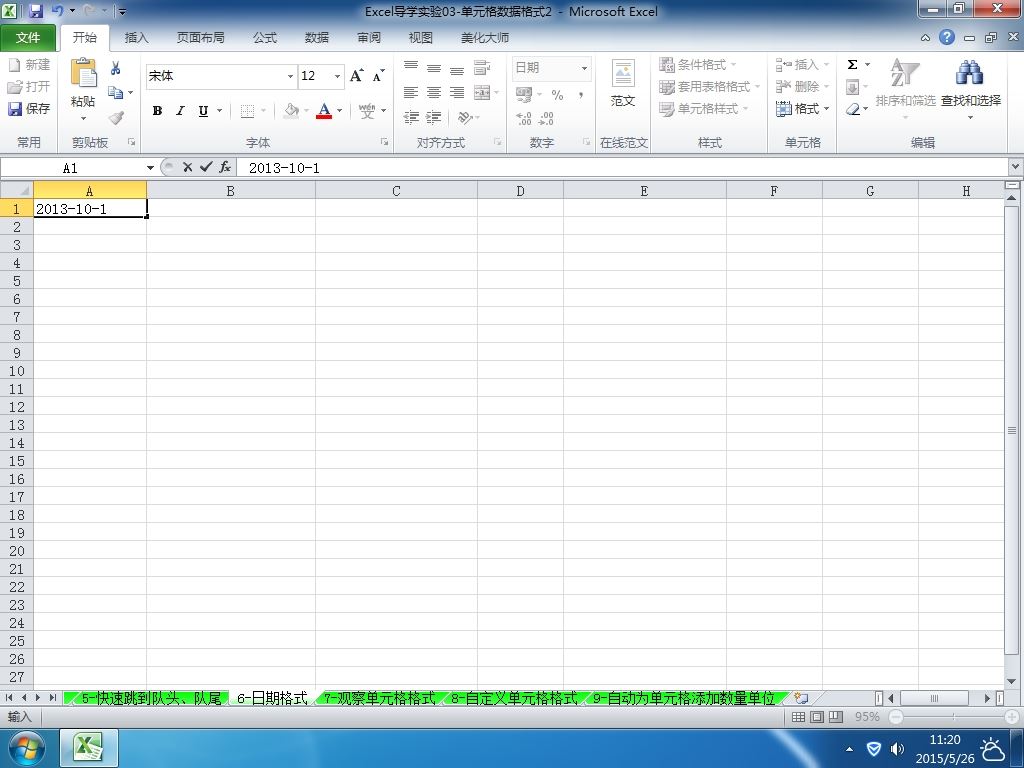The height and width of the screenshot is (768, 1024).
Task: Open sheet tab 8-自定义单元格格式
Action: pyautogui.click(x=514, y=698)
